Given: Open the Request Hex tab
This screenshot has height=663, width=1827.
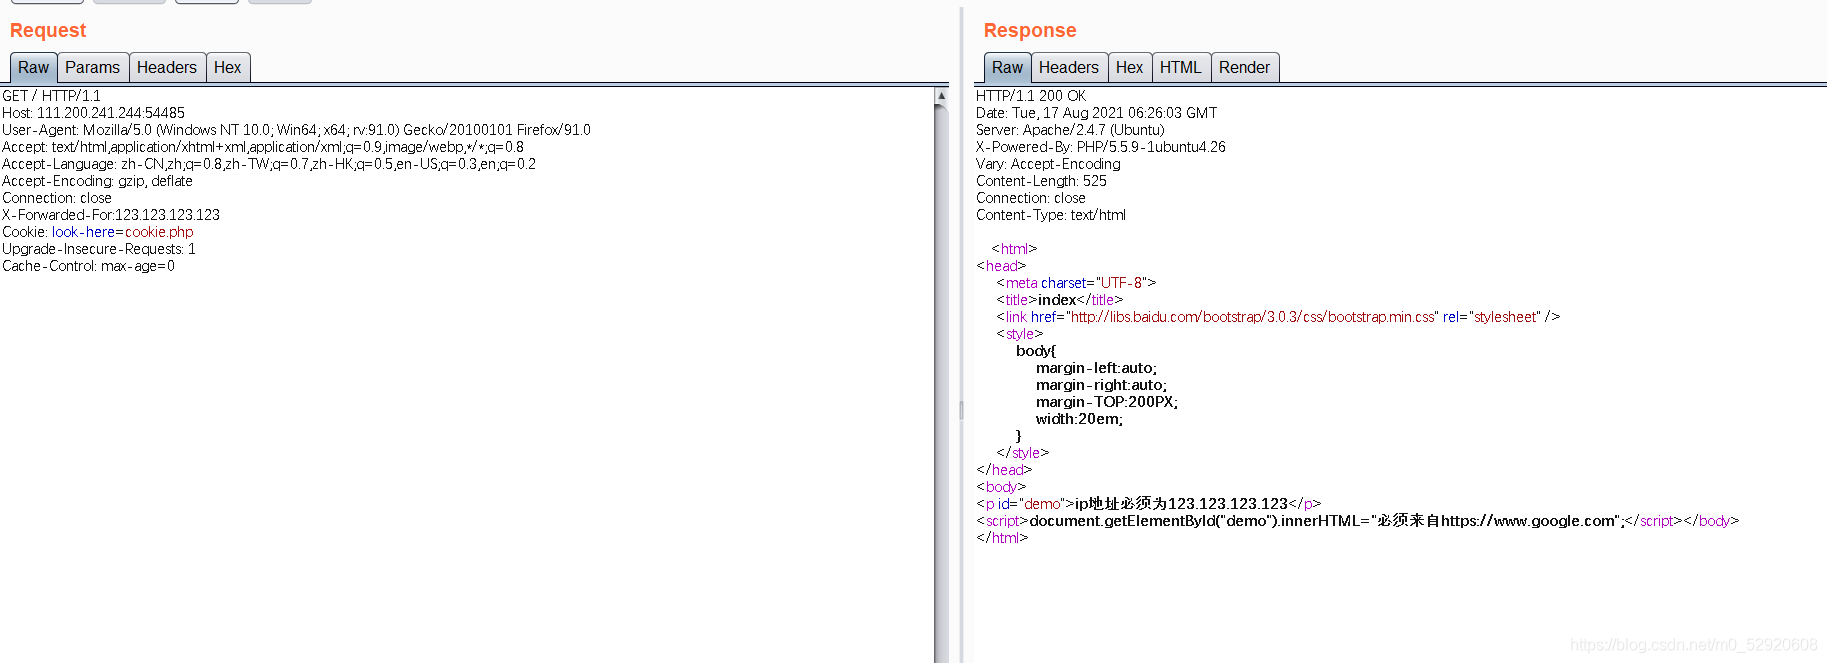Looking at the screenshot, I should pos(228,68).
